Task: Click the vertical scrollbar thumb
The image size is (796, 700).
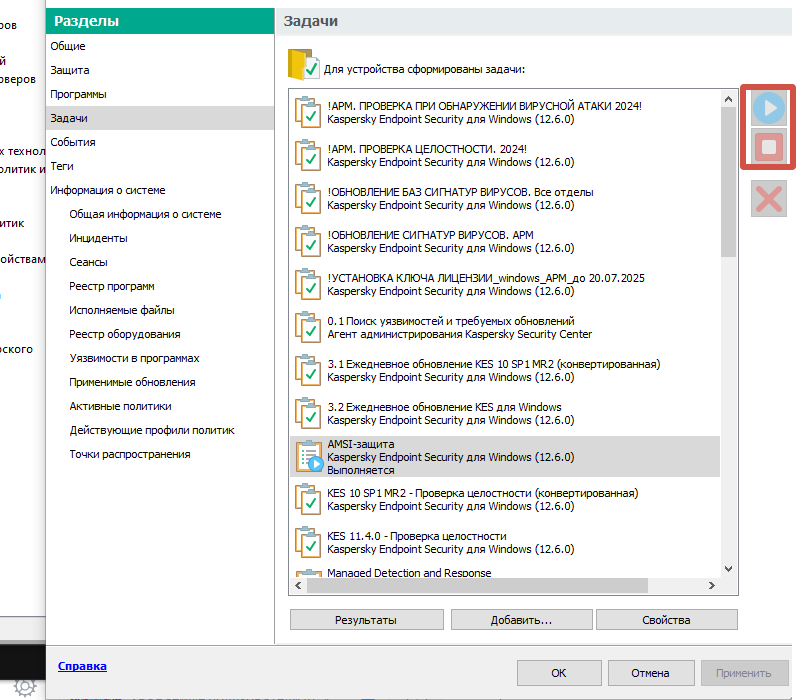Action: pos(728,182)
